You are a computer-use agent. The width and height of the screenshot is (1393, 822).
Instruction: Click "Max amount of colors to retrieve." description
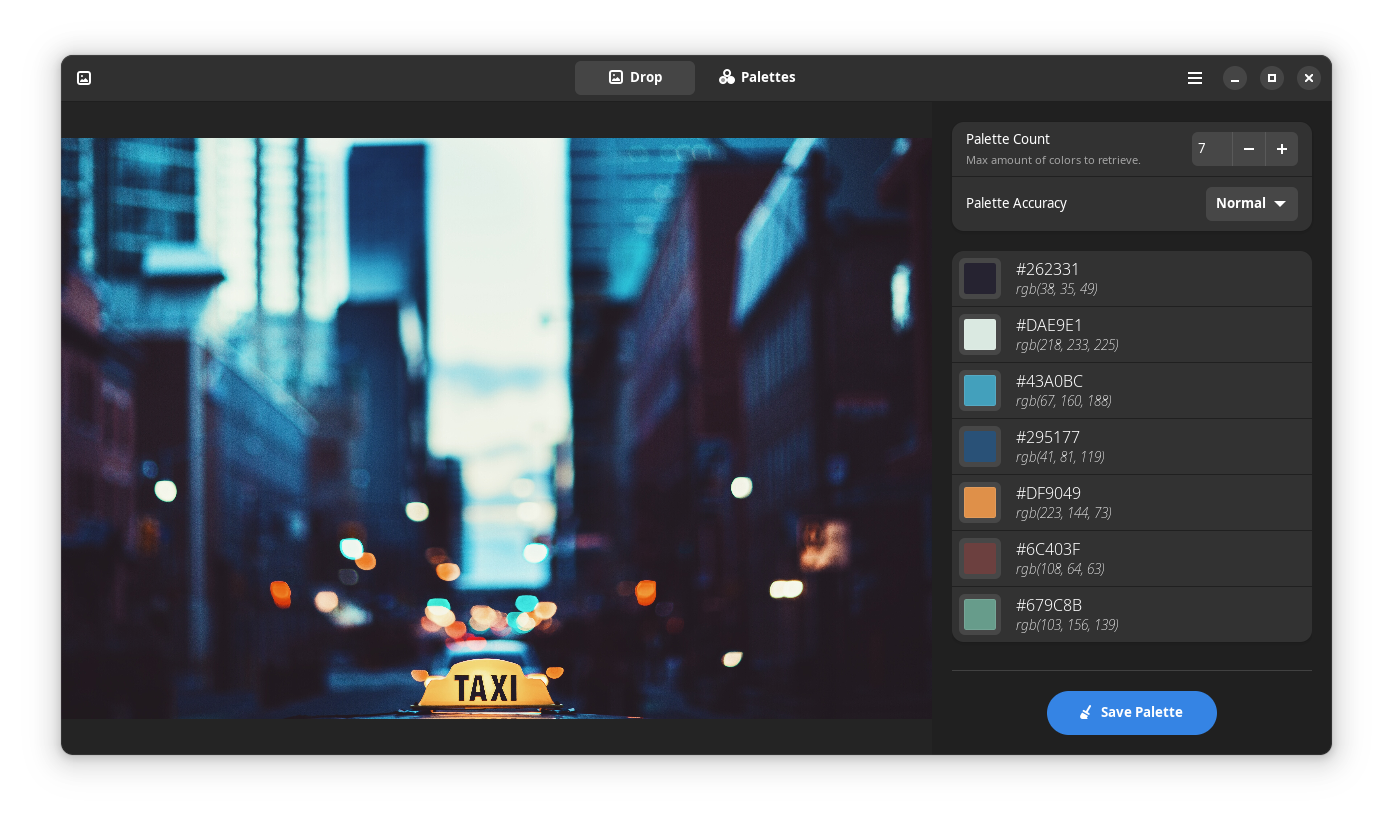coord(1053,161)
